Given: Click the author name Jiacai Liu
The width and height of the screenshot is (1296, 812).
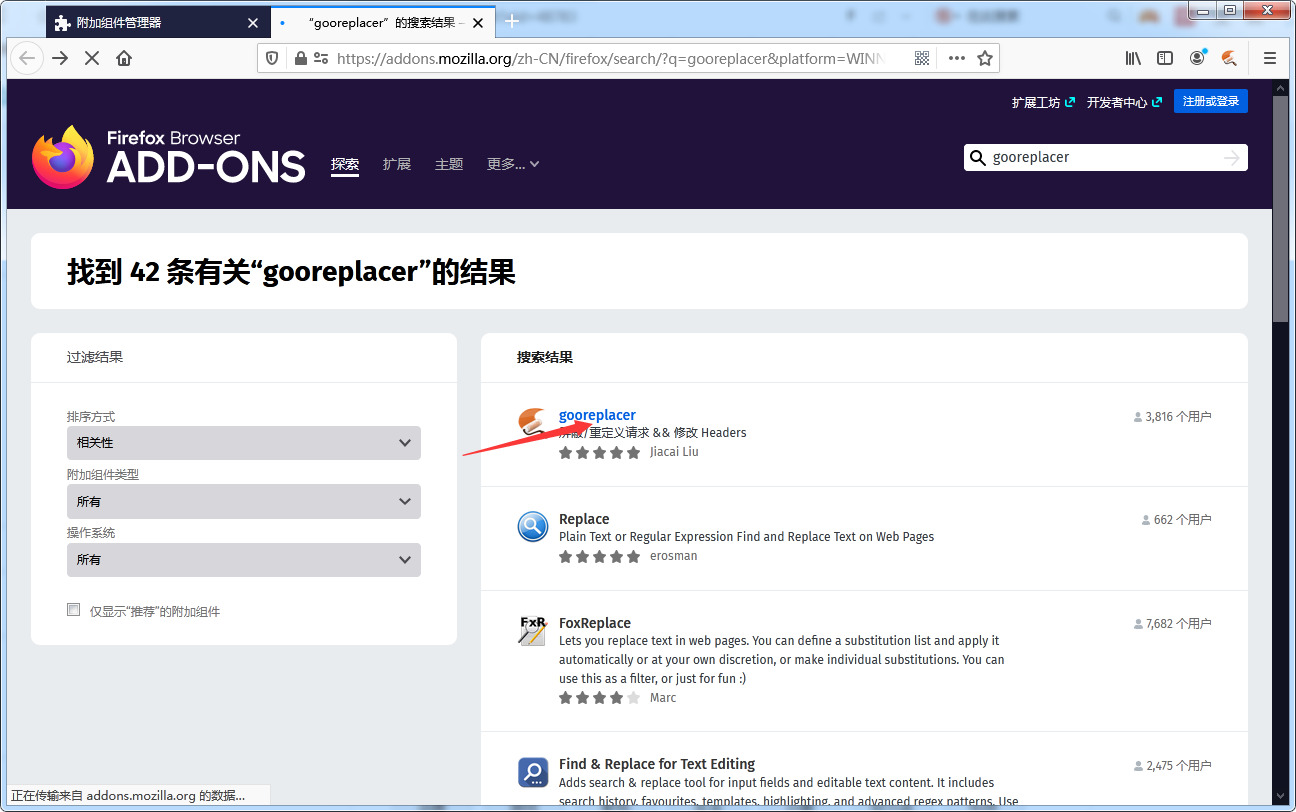Looking at the screenshot, I should (674, 452).
